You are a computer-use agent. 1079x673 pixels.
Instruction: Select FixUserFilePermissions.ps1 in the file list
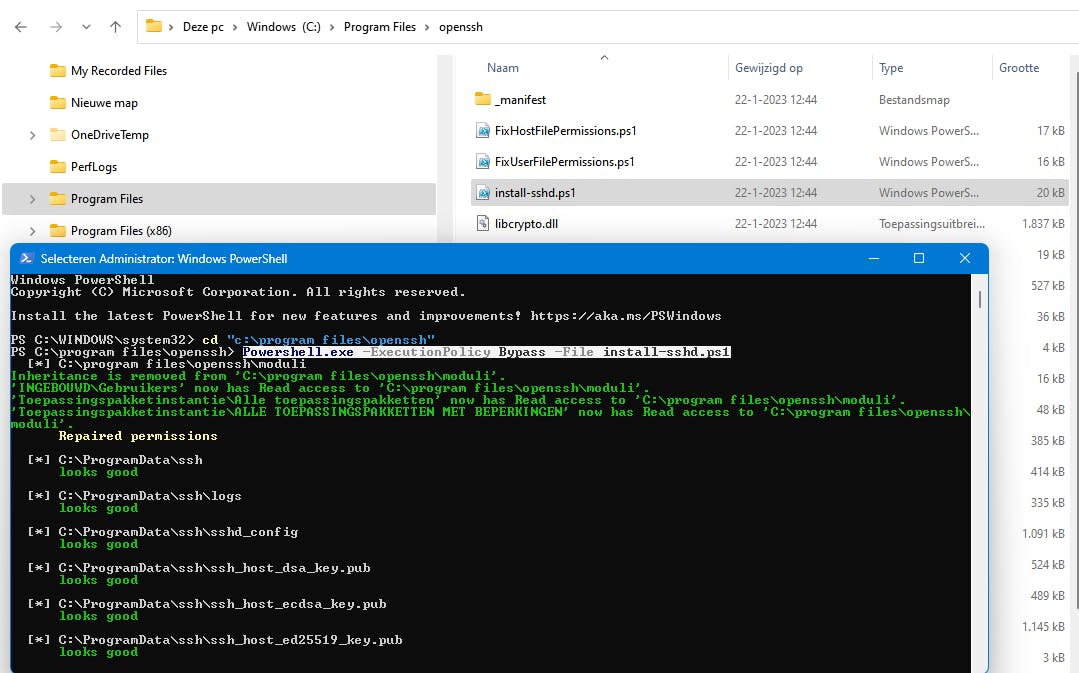564,162
